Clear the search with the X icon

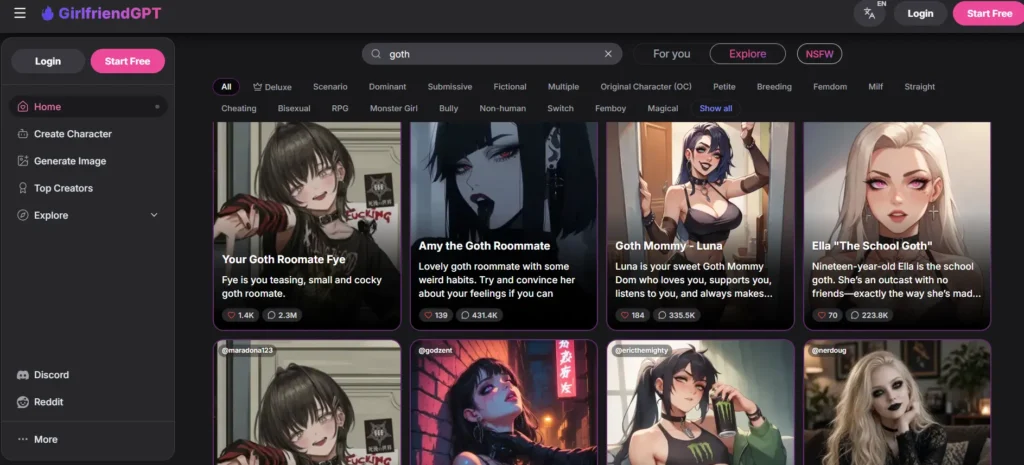click(x=608, y=54)
